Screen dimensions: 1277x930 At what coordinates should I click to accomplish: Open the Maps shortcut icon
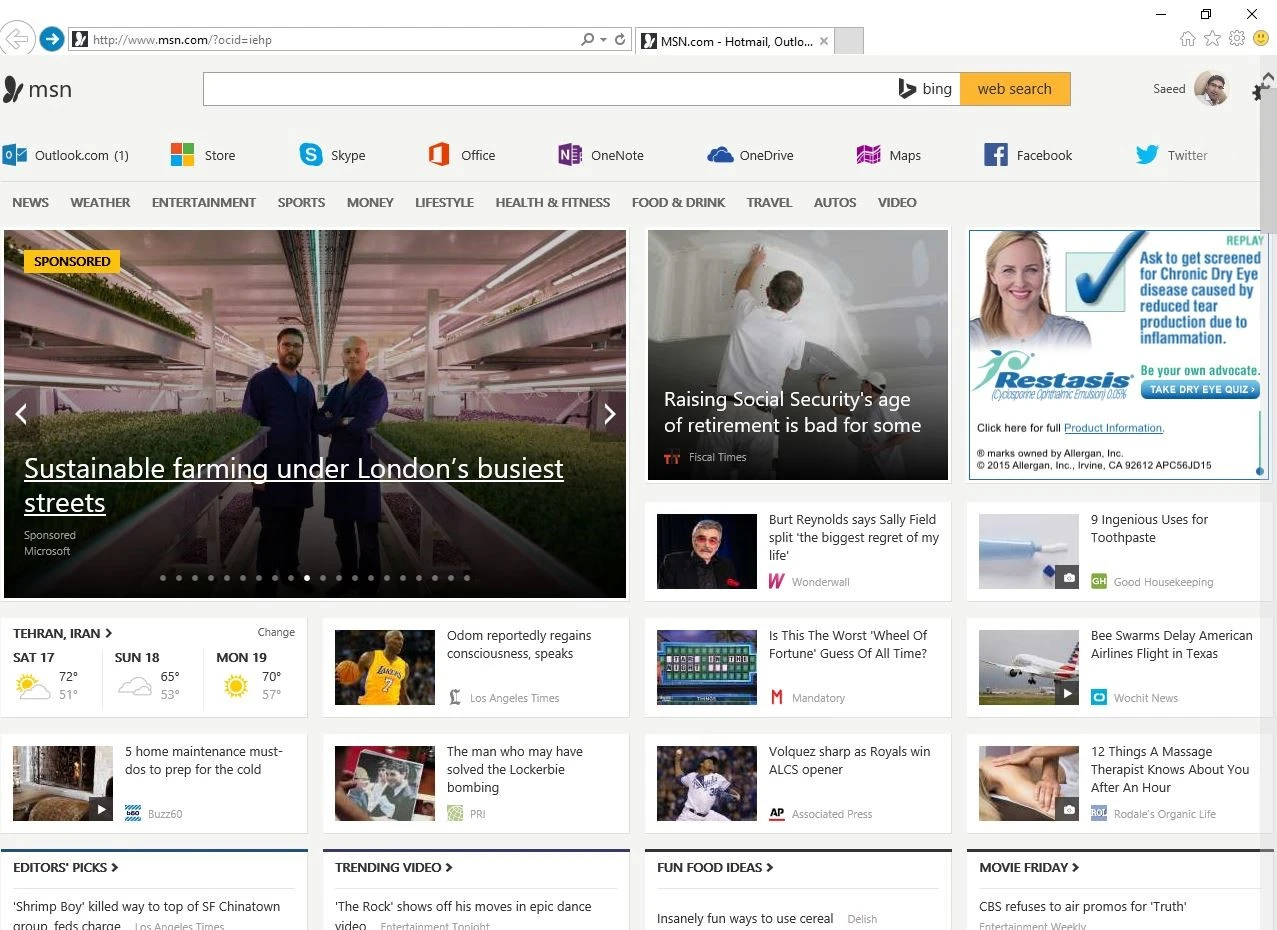pyautogui.click(x=868, y=155)
